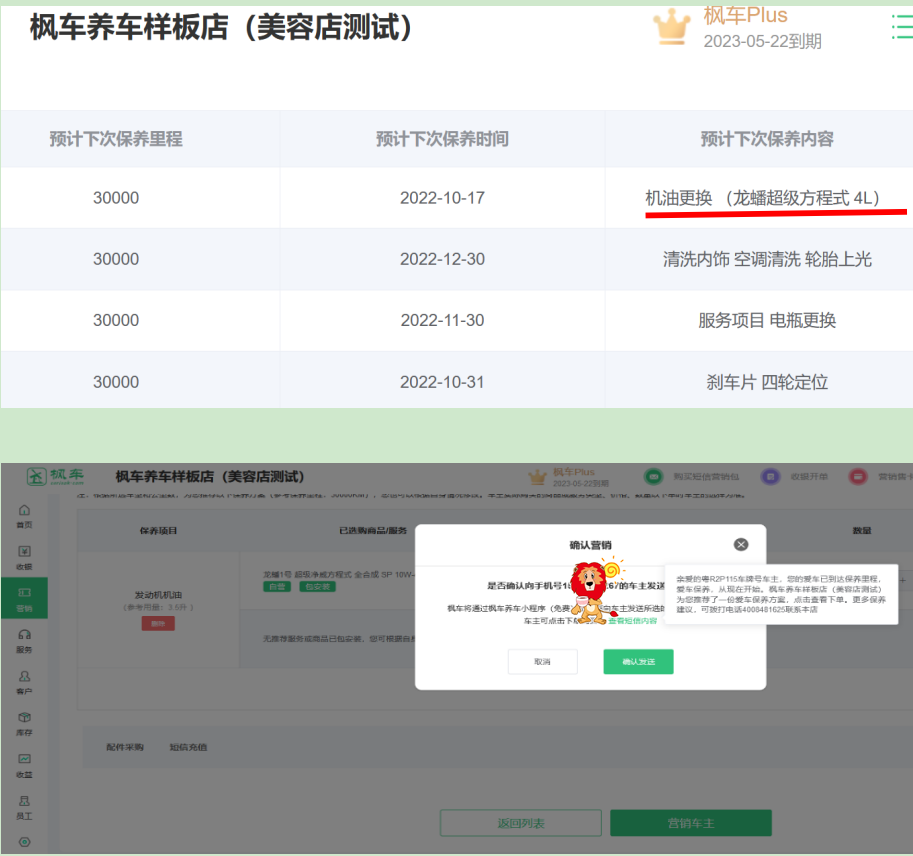Click mileage 30000 in the 2022-11-30 row
The height and width of the screenshot is (856, 913).
pyautogui.click(x=116, y=320)
